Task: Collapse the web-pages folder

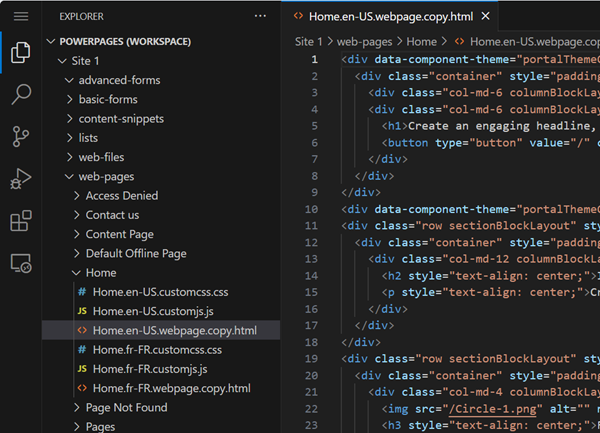Action: pyautogui.click(x=106, y=176)
